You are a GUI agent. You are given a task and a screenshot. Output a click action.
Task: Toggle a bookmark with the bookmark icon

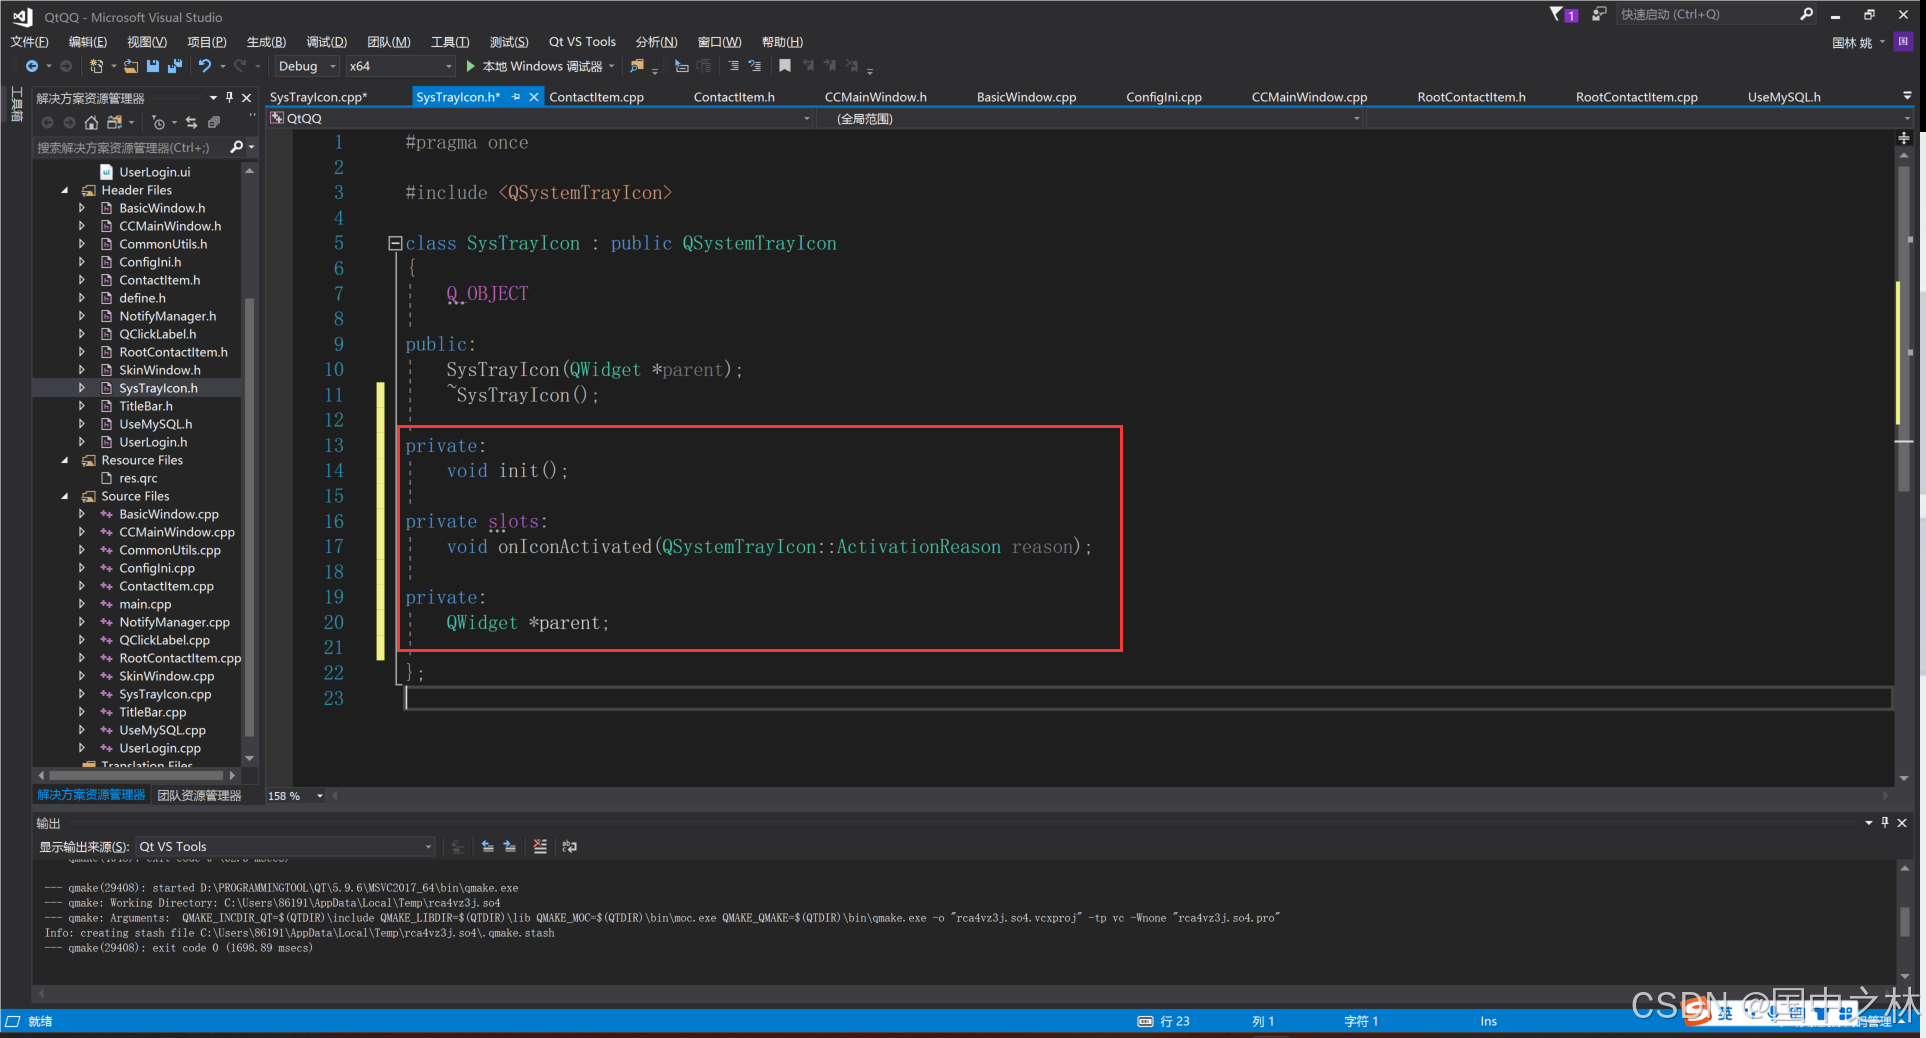tap(785, 66)
